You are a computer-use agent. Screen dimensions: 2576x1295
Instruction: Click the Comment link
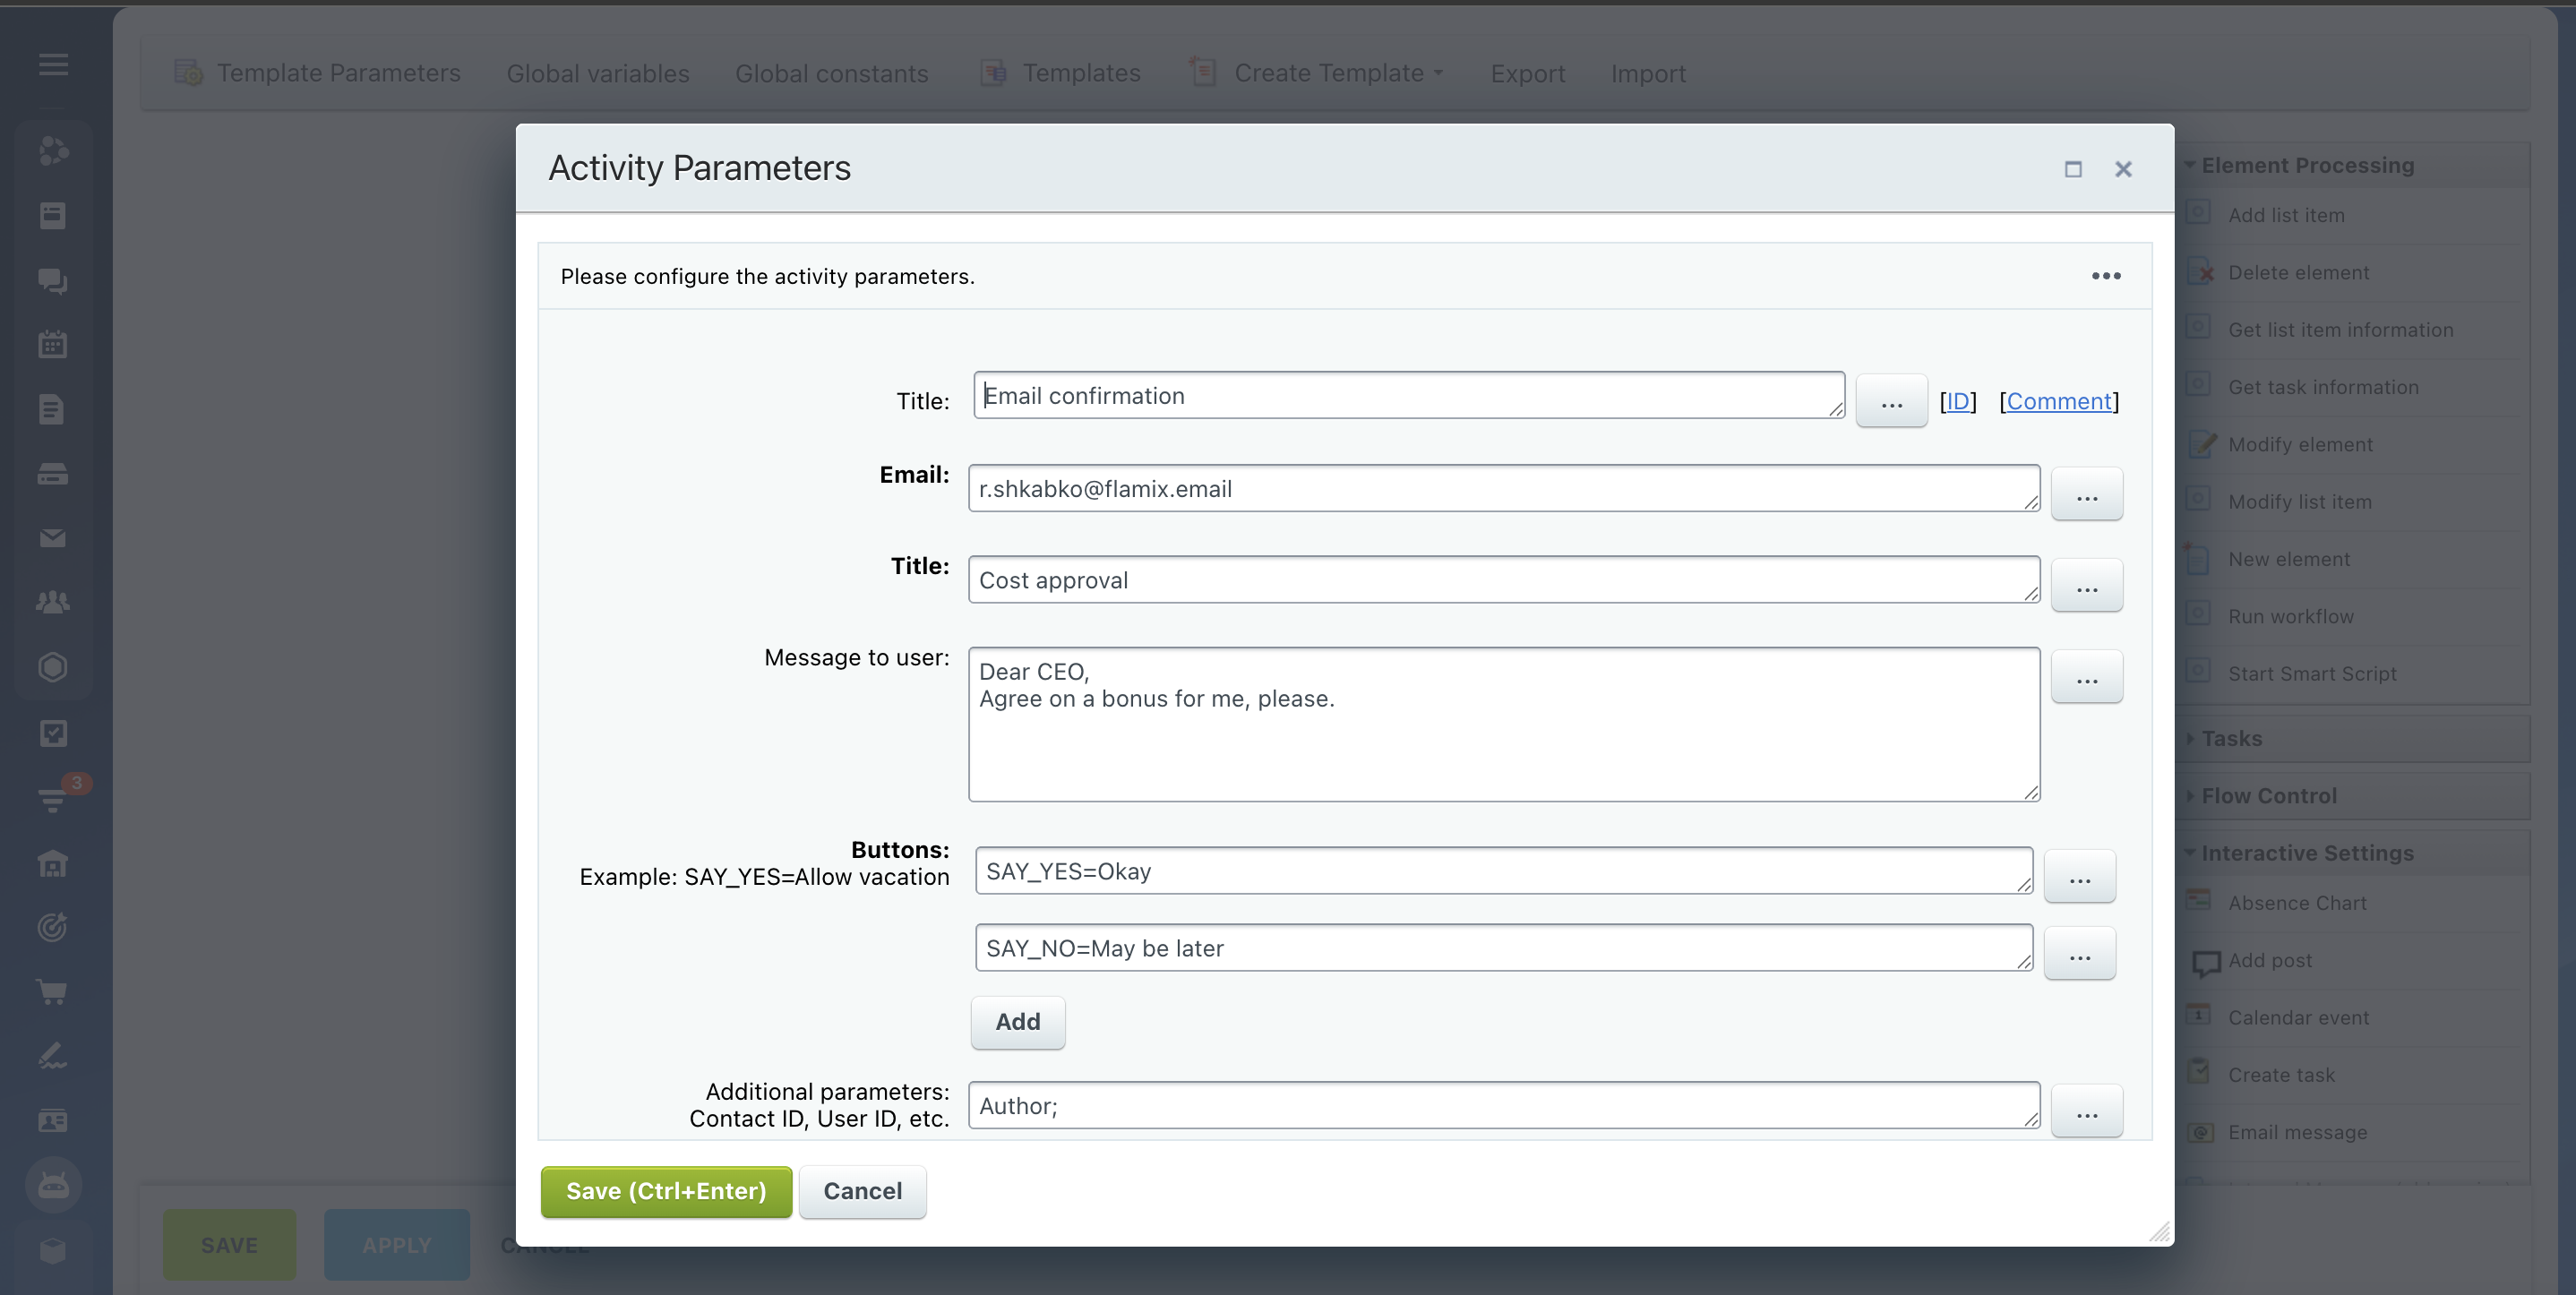[x=2058, y=401]
